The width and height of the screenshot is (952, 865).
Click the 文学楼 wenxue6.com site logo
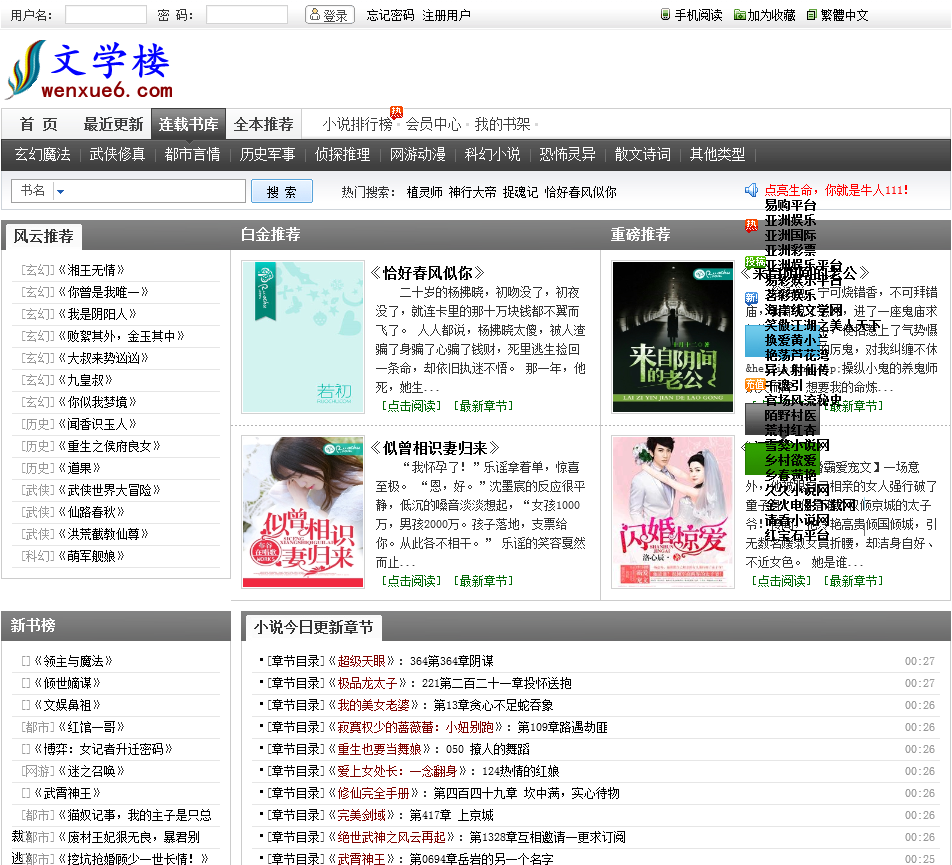click(x=89, y=70)
